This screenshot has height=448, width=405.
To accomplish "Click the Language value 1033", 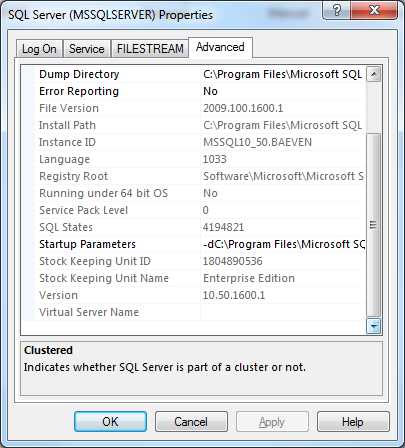I will tap(282, 159).
